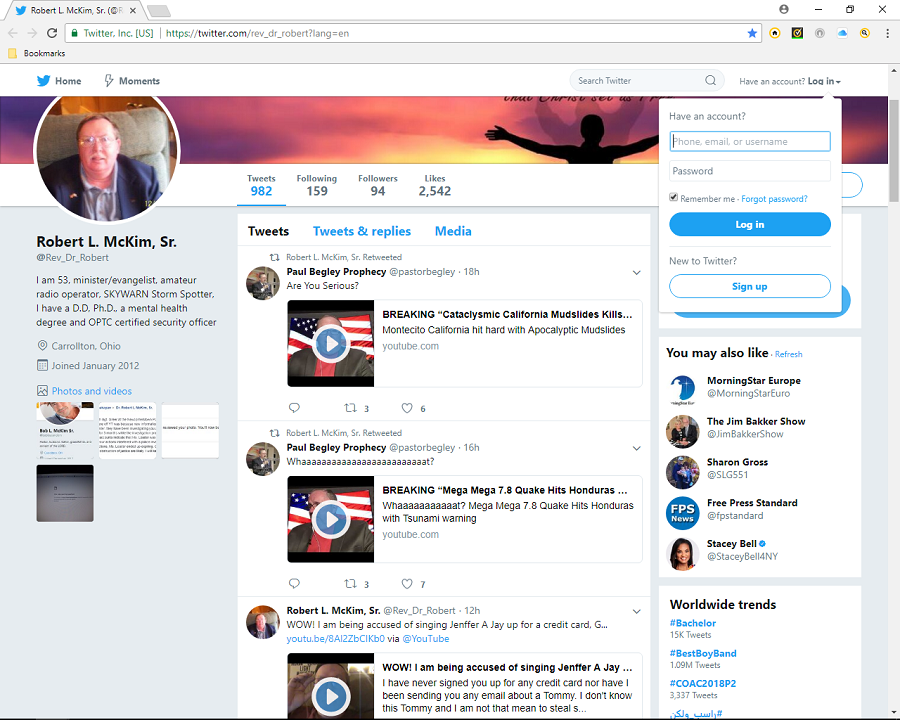Viewport: 900px width, 720px height.
Task: Open the youtu.be/8AI2ZbCIKb0 link
Action: pyautogui.click(x=335, y=639)
